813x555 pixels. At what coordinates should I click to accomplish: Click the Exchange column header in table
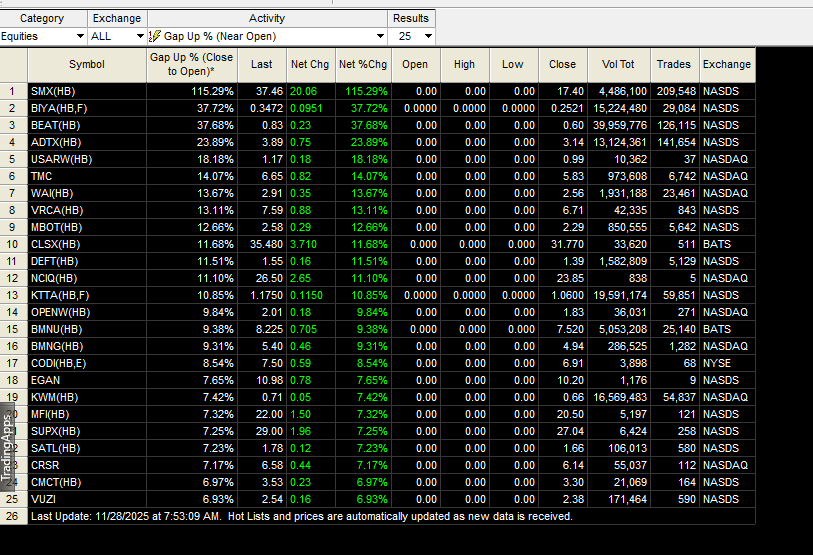pyautogui.click(x=726, y=64)
